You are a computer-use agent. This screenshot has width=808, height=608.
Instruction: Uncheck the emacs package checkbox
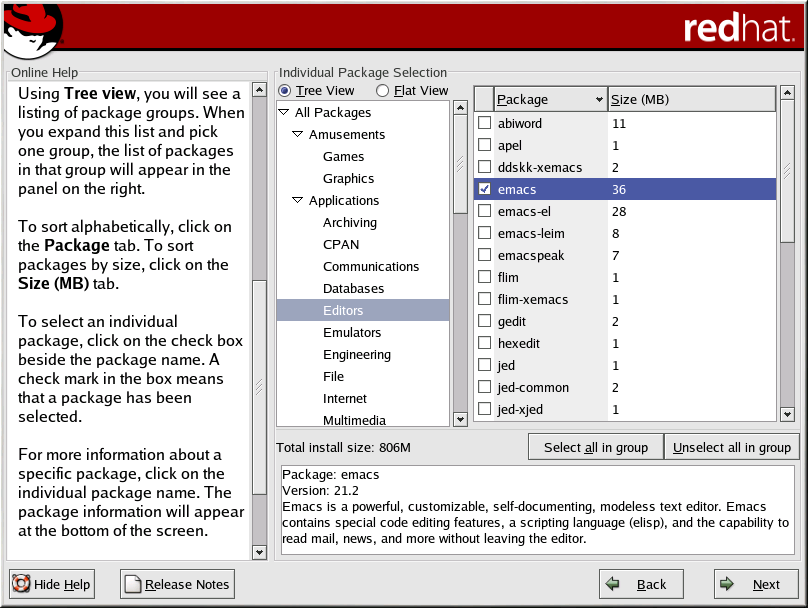click(485, 189)
